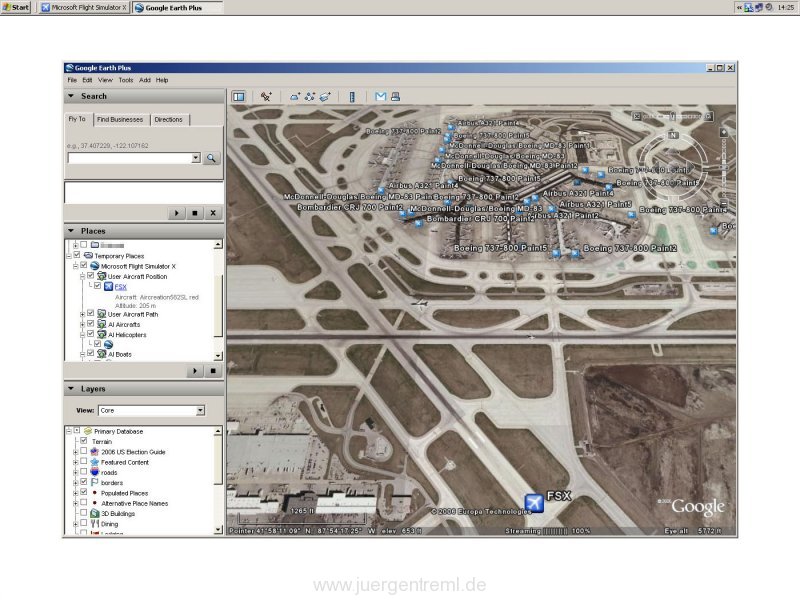Collapse the Places panel triangle
Screen dimensions: 800x600
point(71,231)
